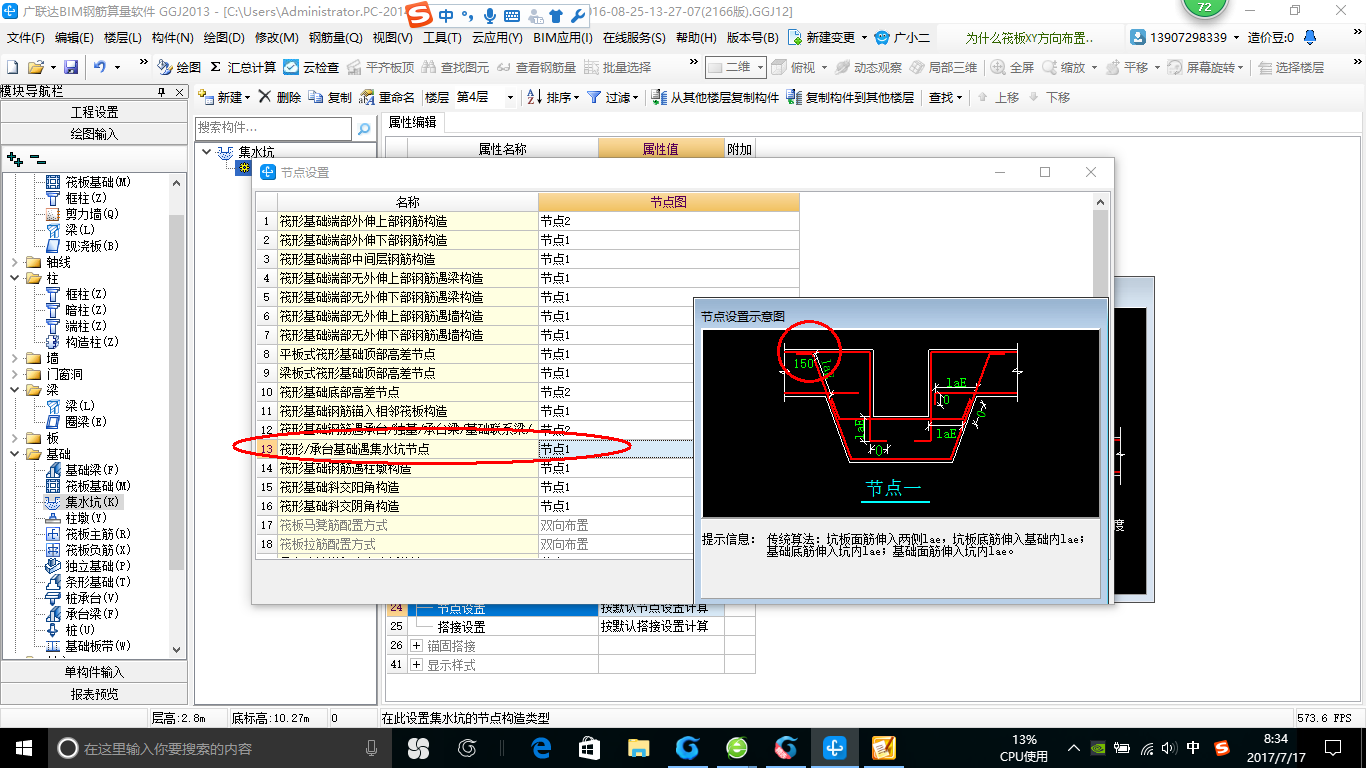
Task: Collapse 基础 folder in tree
Action: pos(16,454)
